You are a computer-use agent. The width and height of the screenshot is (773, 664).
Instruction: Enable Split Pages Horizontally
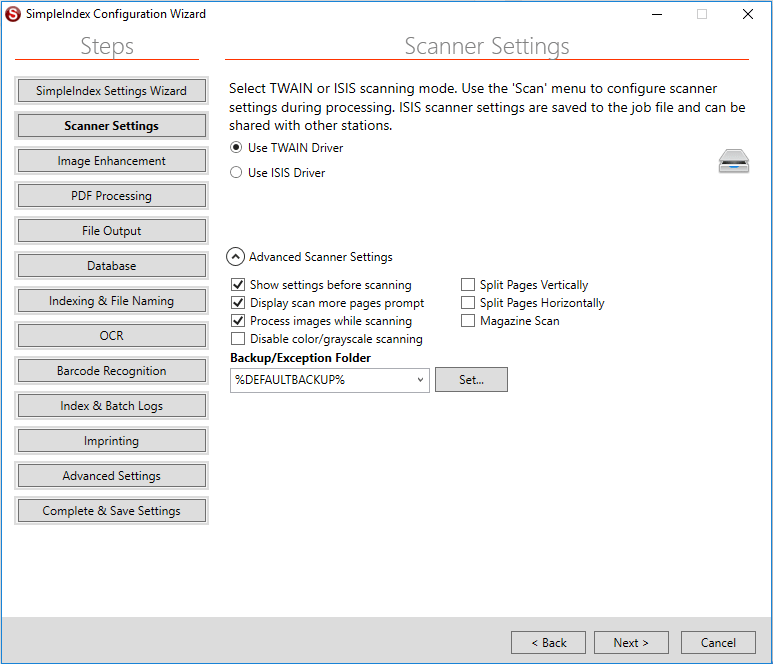(468, 303)
